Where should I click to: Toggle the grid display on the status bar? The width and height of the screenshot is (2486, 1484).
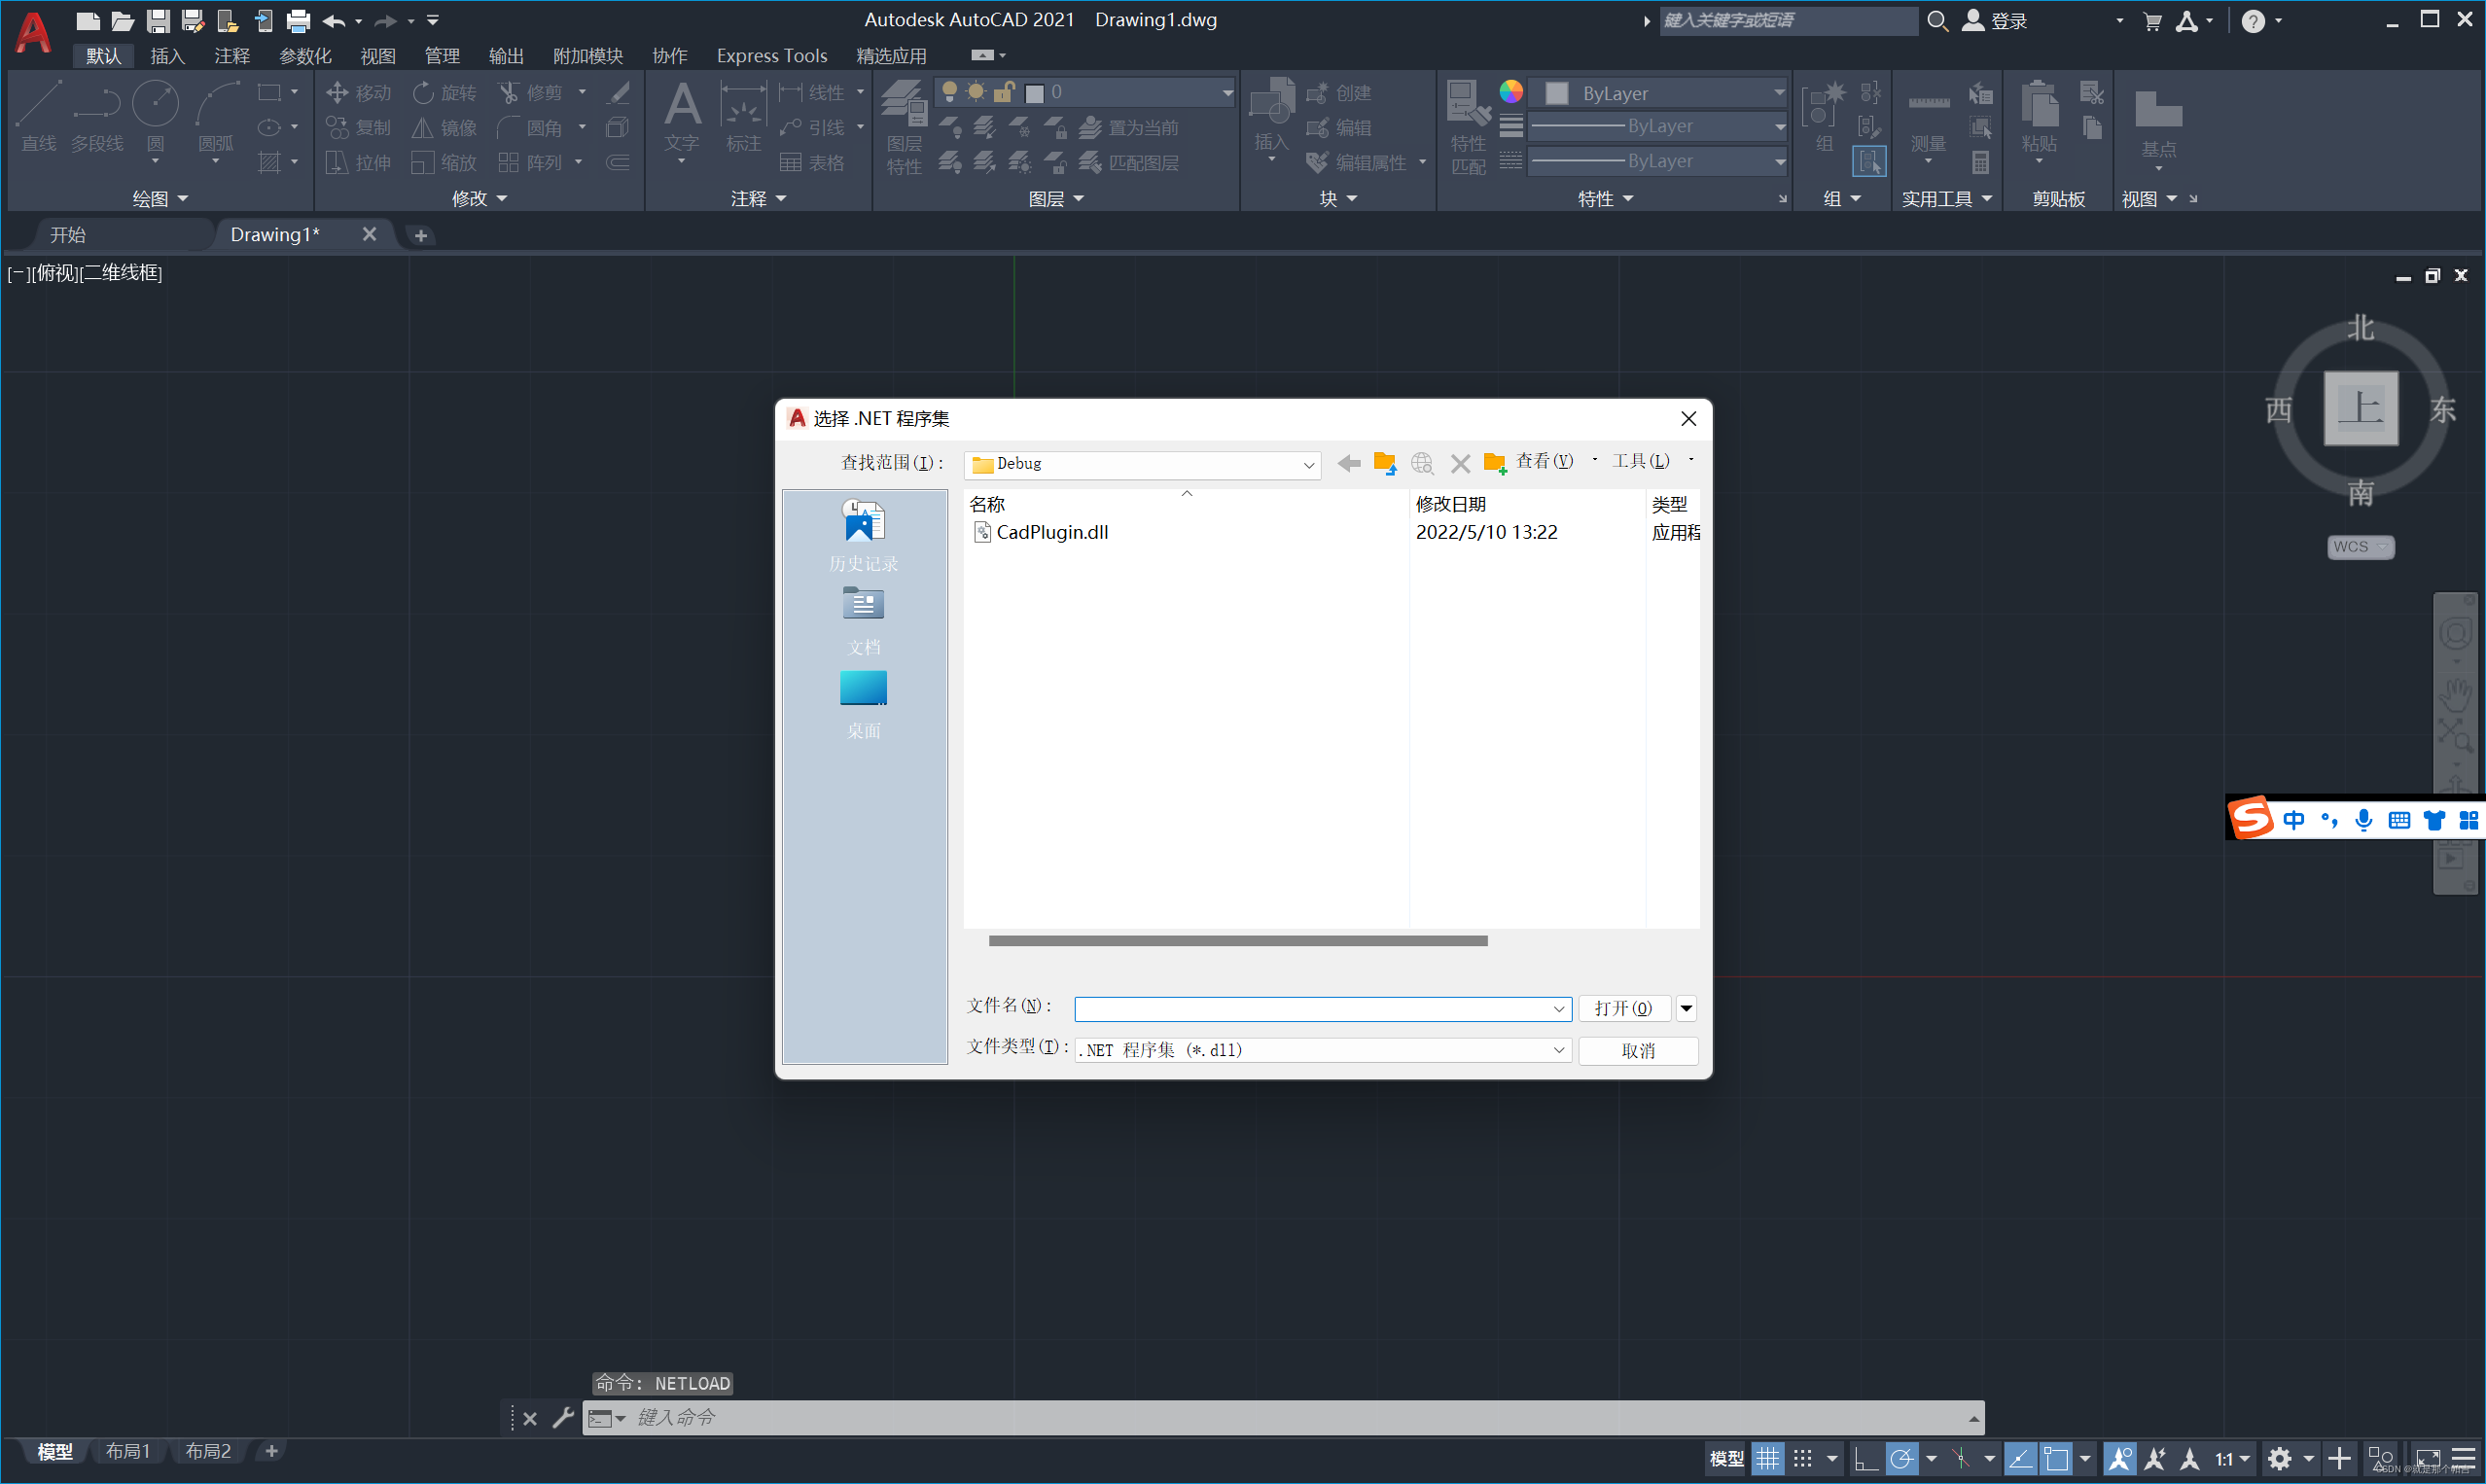click(1767, 1458)
